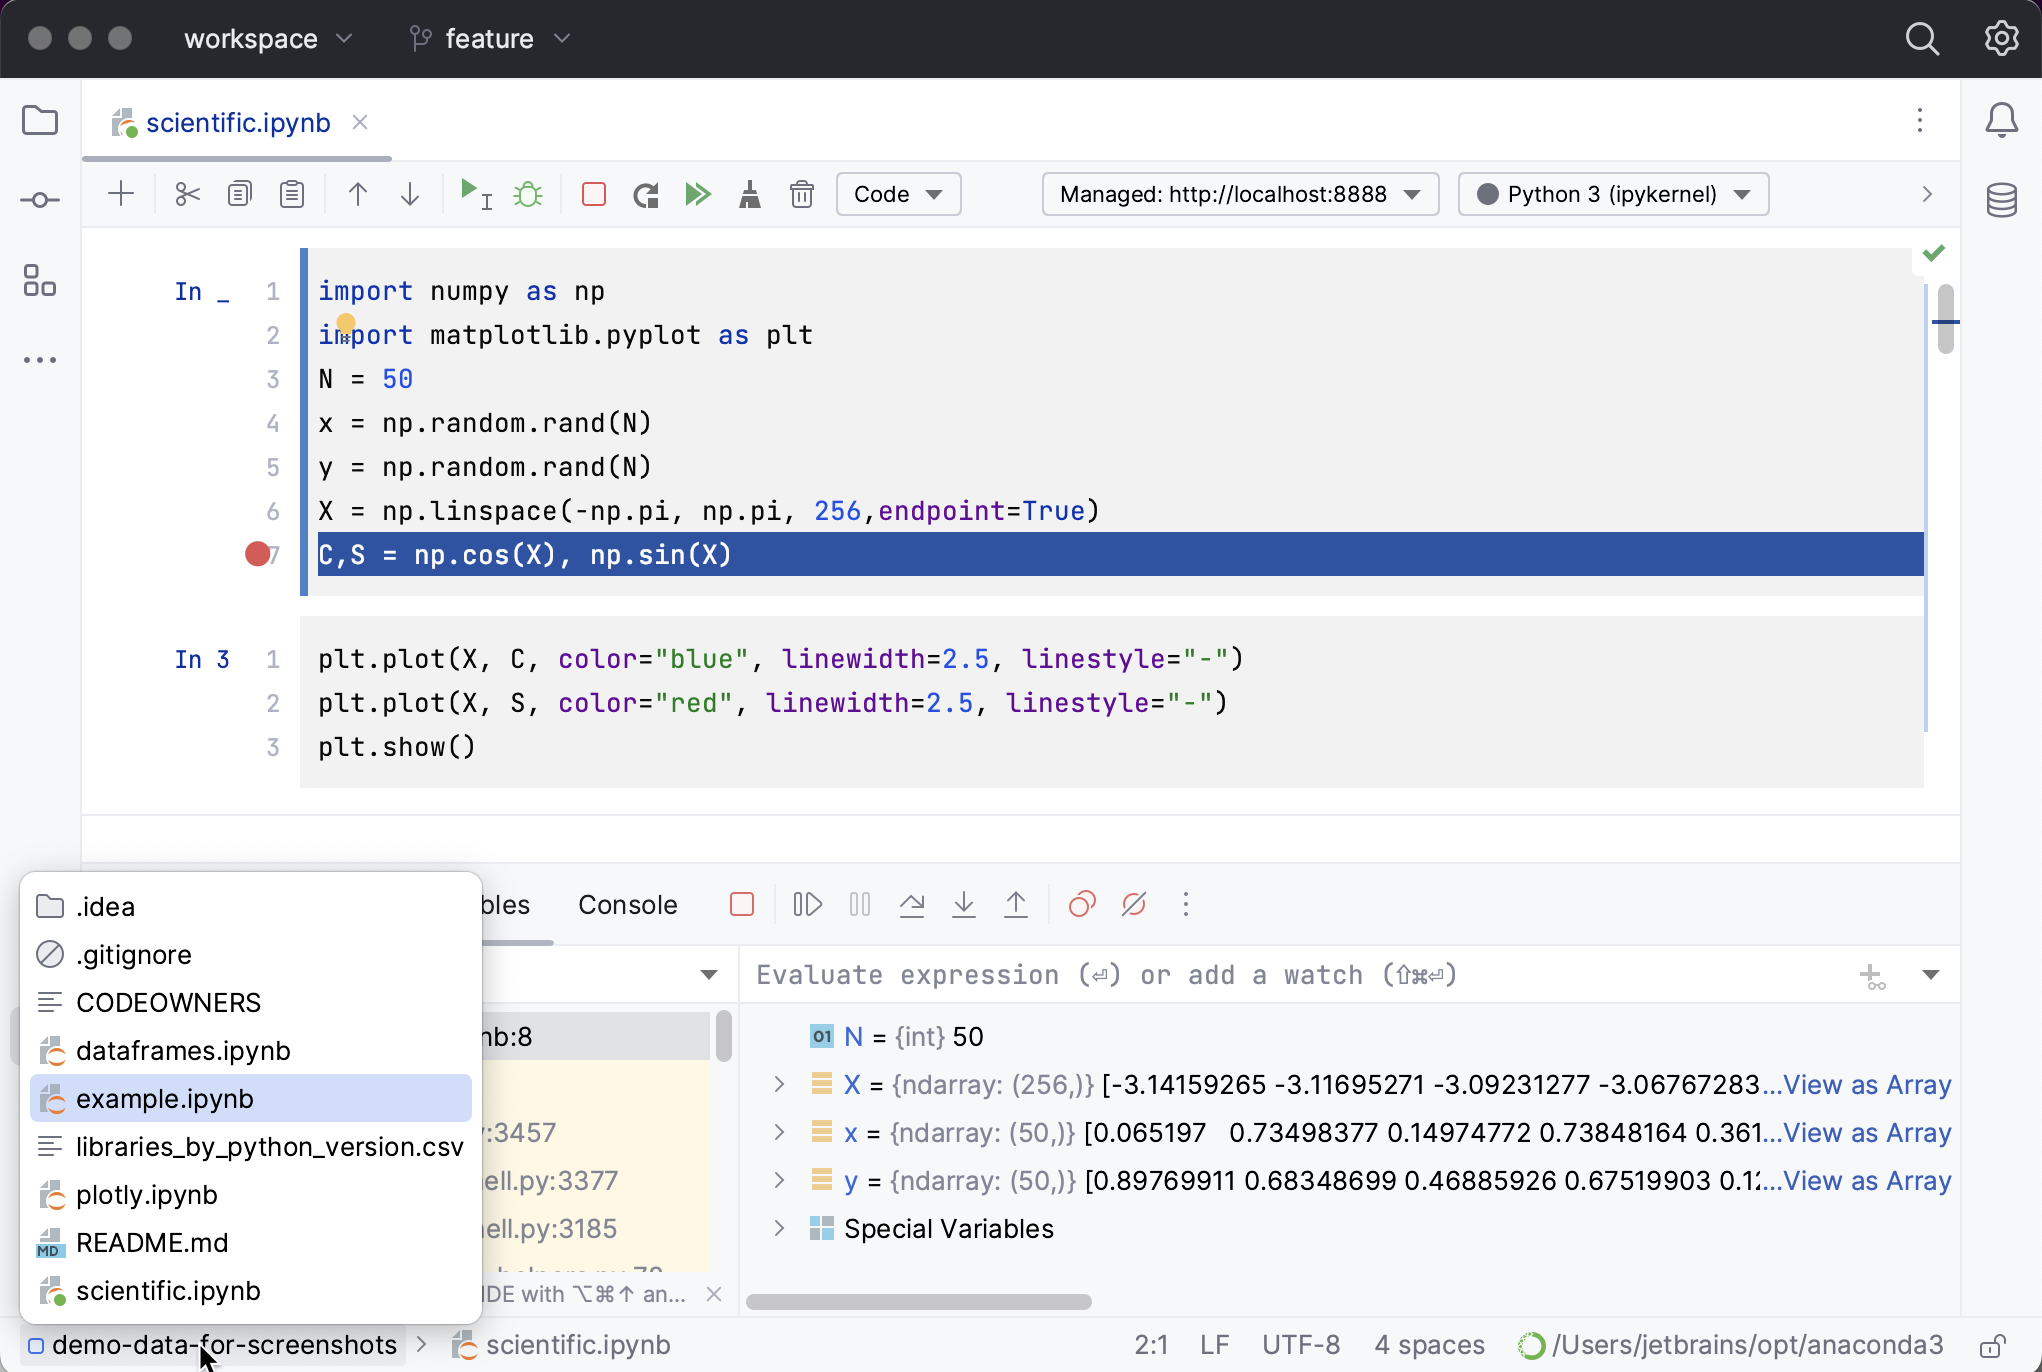Copy the cell
Screen dimensions: 2042x1372
(x=240, y=194)
